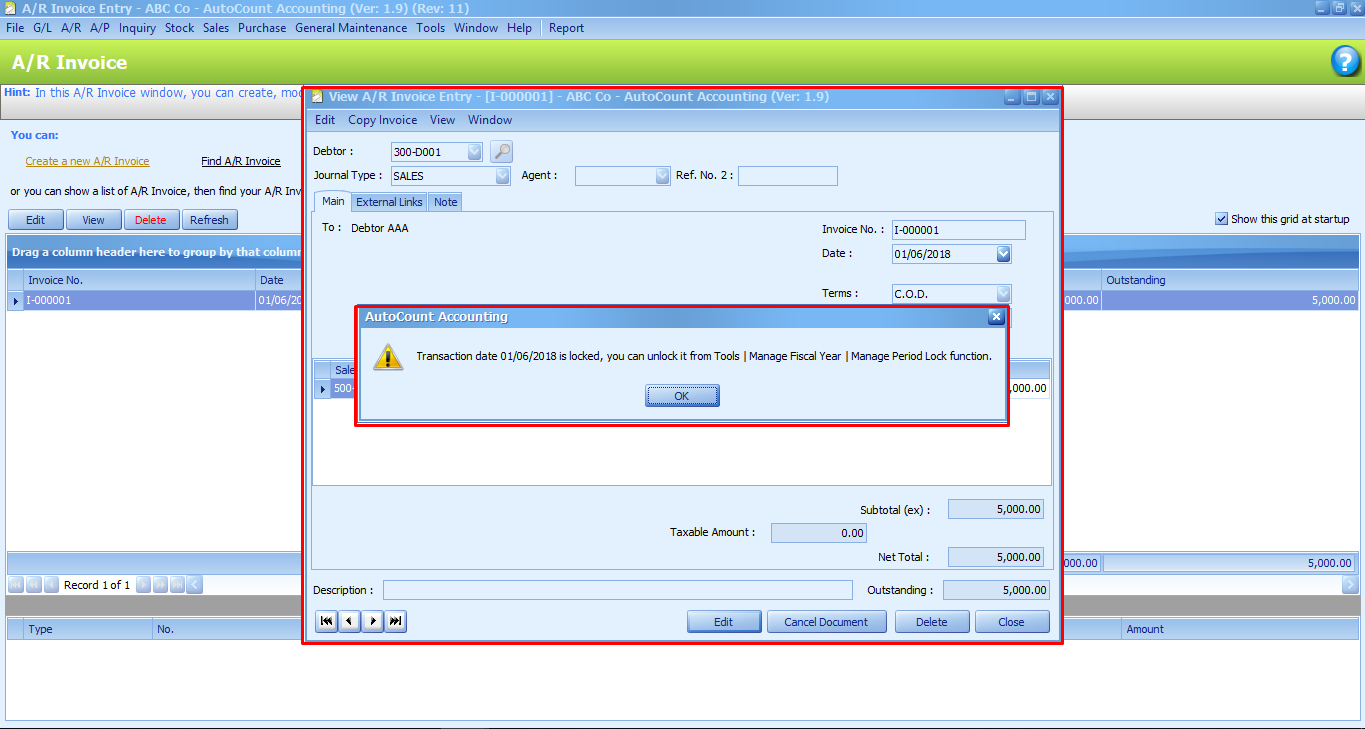Screen dimensions: 1365x729
Task: Go to next invoice in entry window
Action: [372, 622]
